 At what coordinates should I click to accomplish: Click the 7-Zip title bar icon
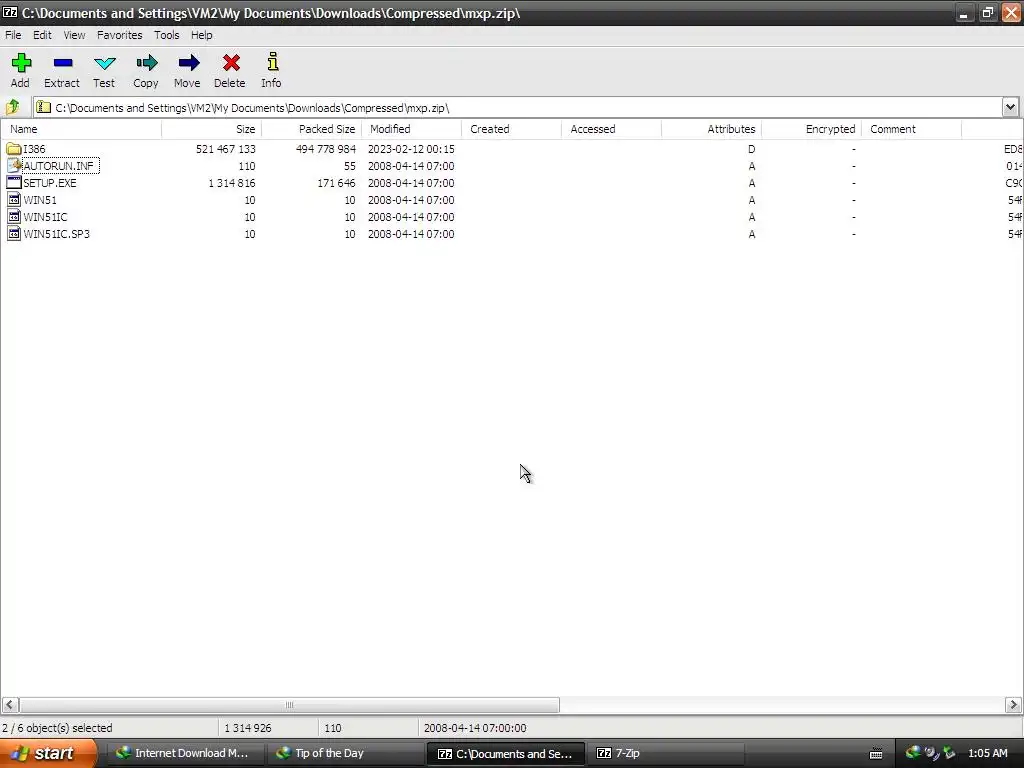(10, 13)
